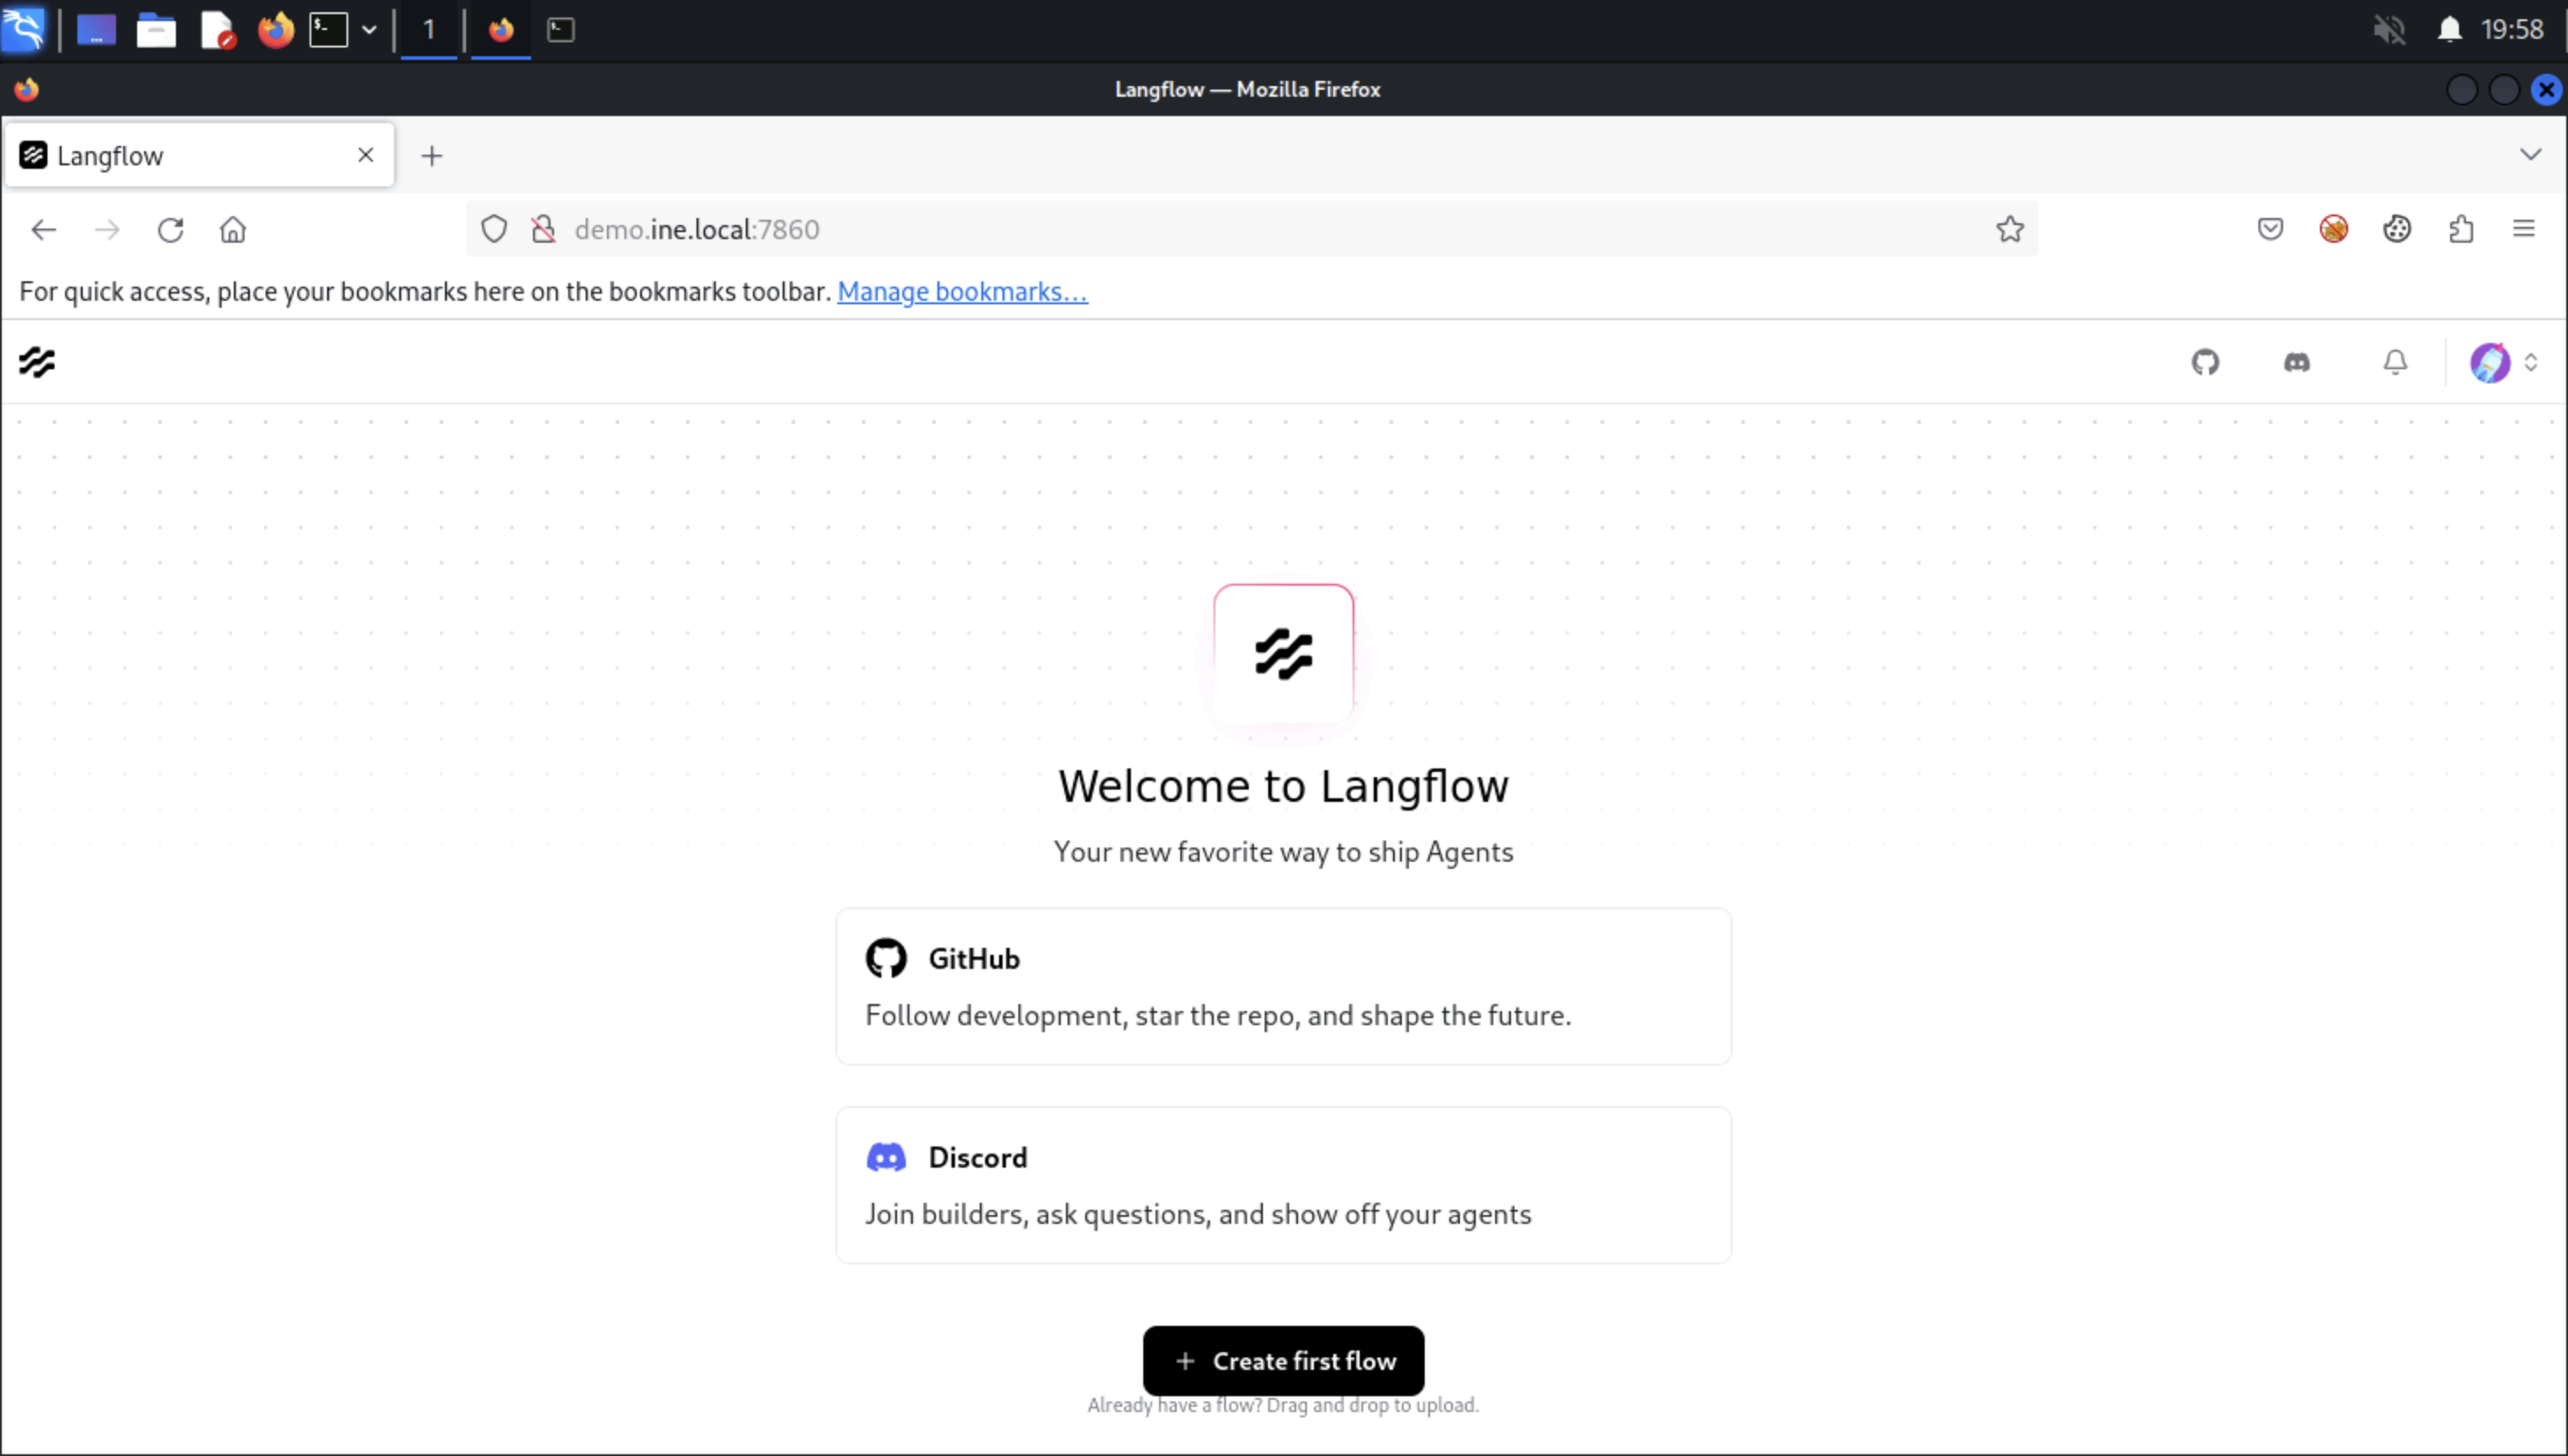
Task: Click the Create first flow button
Action: point(1283,1360)
